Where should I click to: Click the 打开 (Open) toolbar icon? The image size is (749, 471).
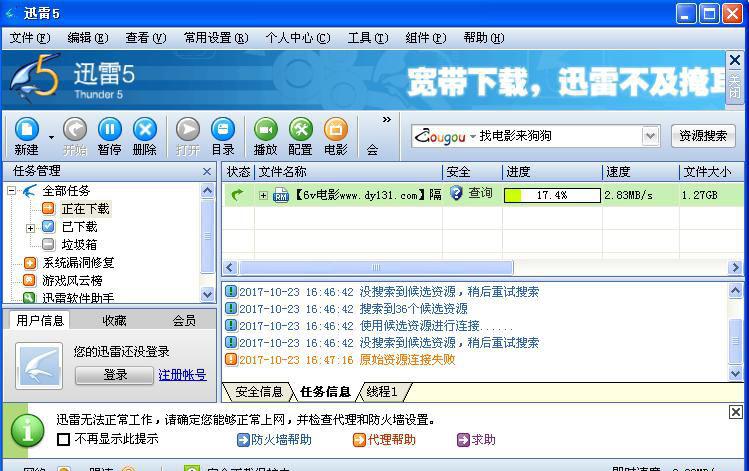point(188,137)
